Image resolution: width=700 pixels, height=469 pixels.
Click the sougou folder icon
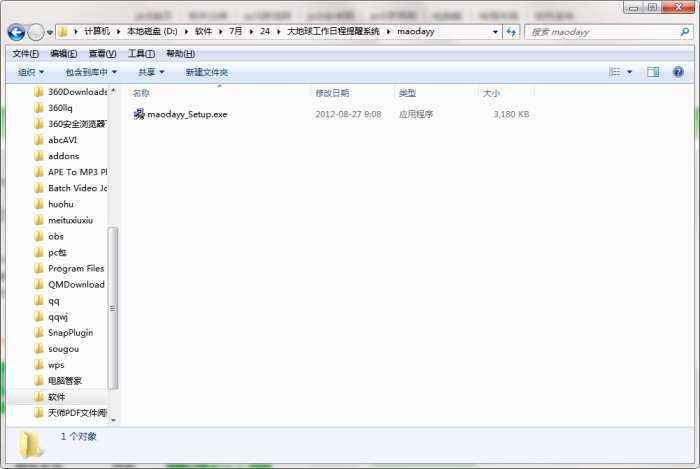pos(39,349)
